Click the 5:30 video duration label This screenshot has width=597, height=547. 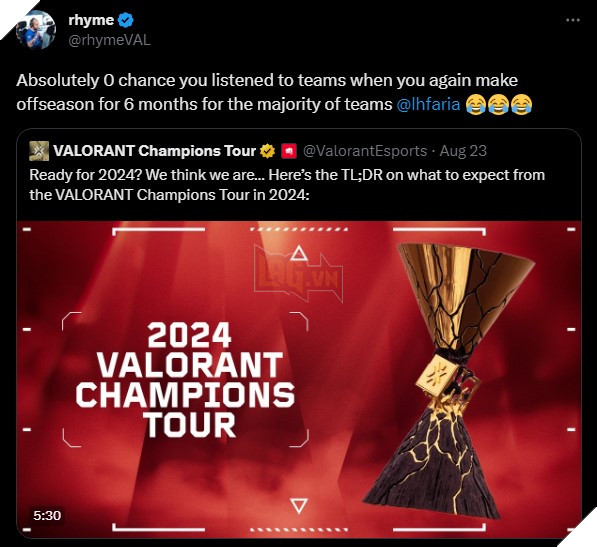pos(47,515)
